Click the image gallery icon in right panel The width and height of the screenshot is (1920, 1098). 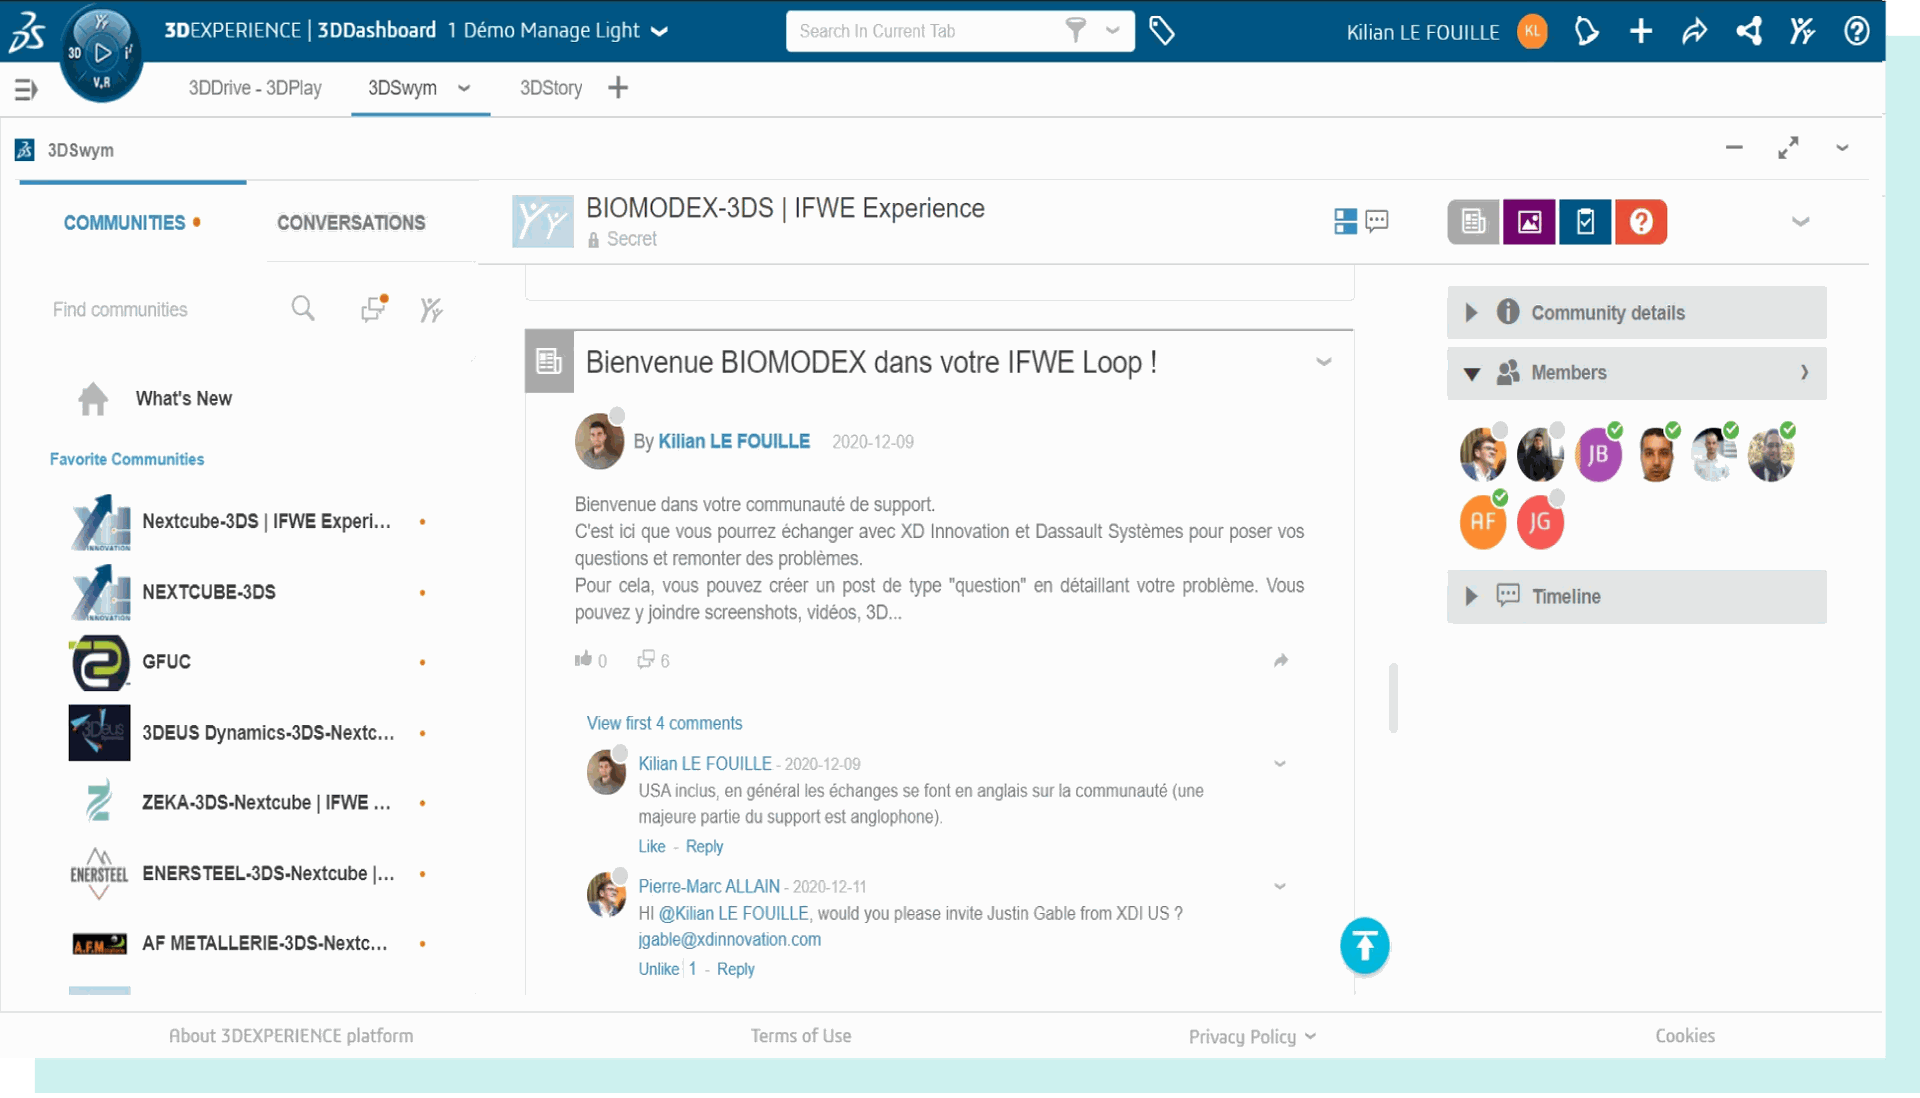tap(1528, 220)
